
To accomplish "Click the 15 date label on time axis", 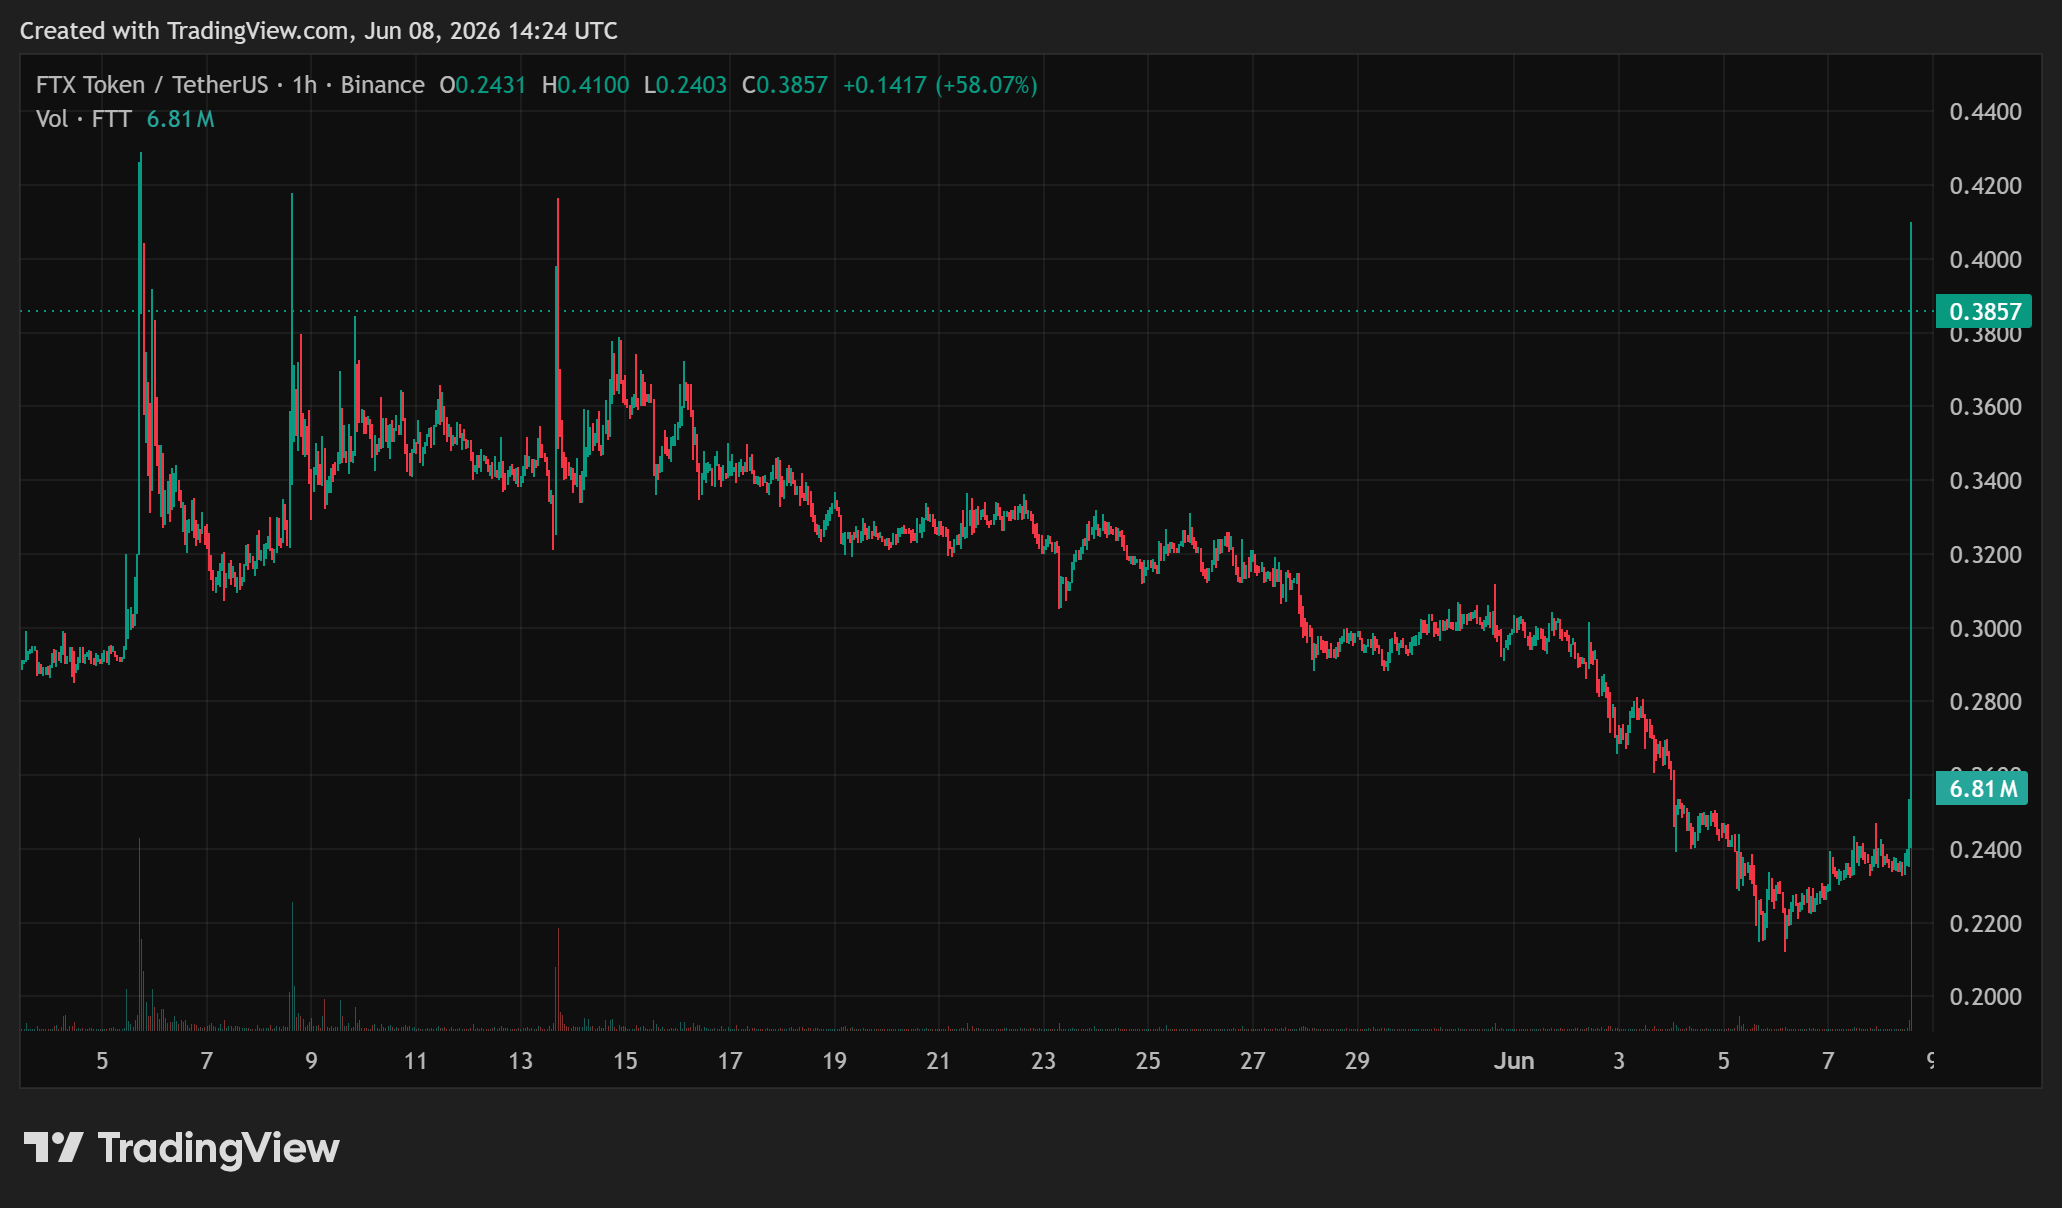I will [x=625, y=1061].
